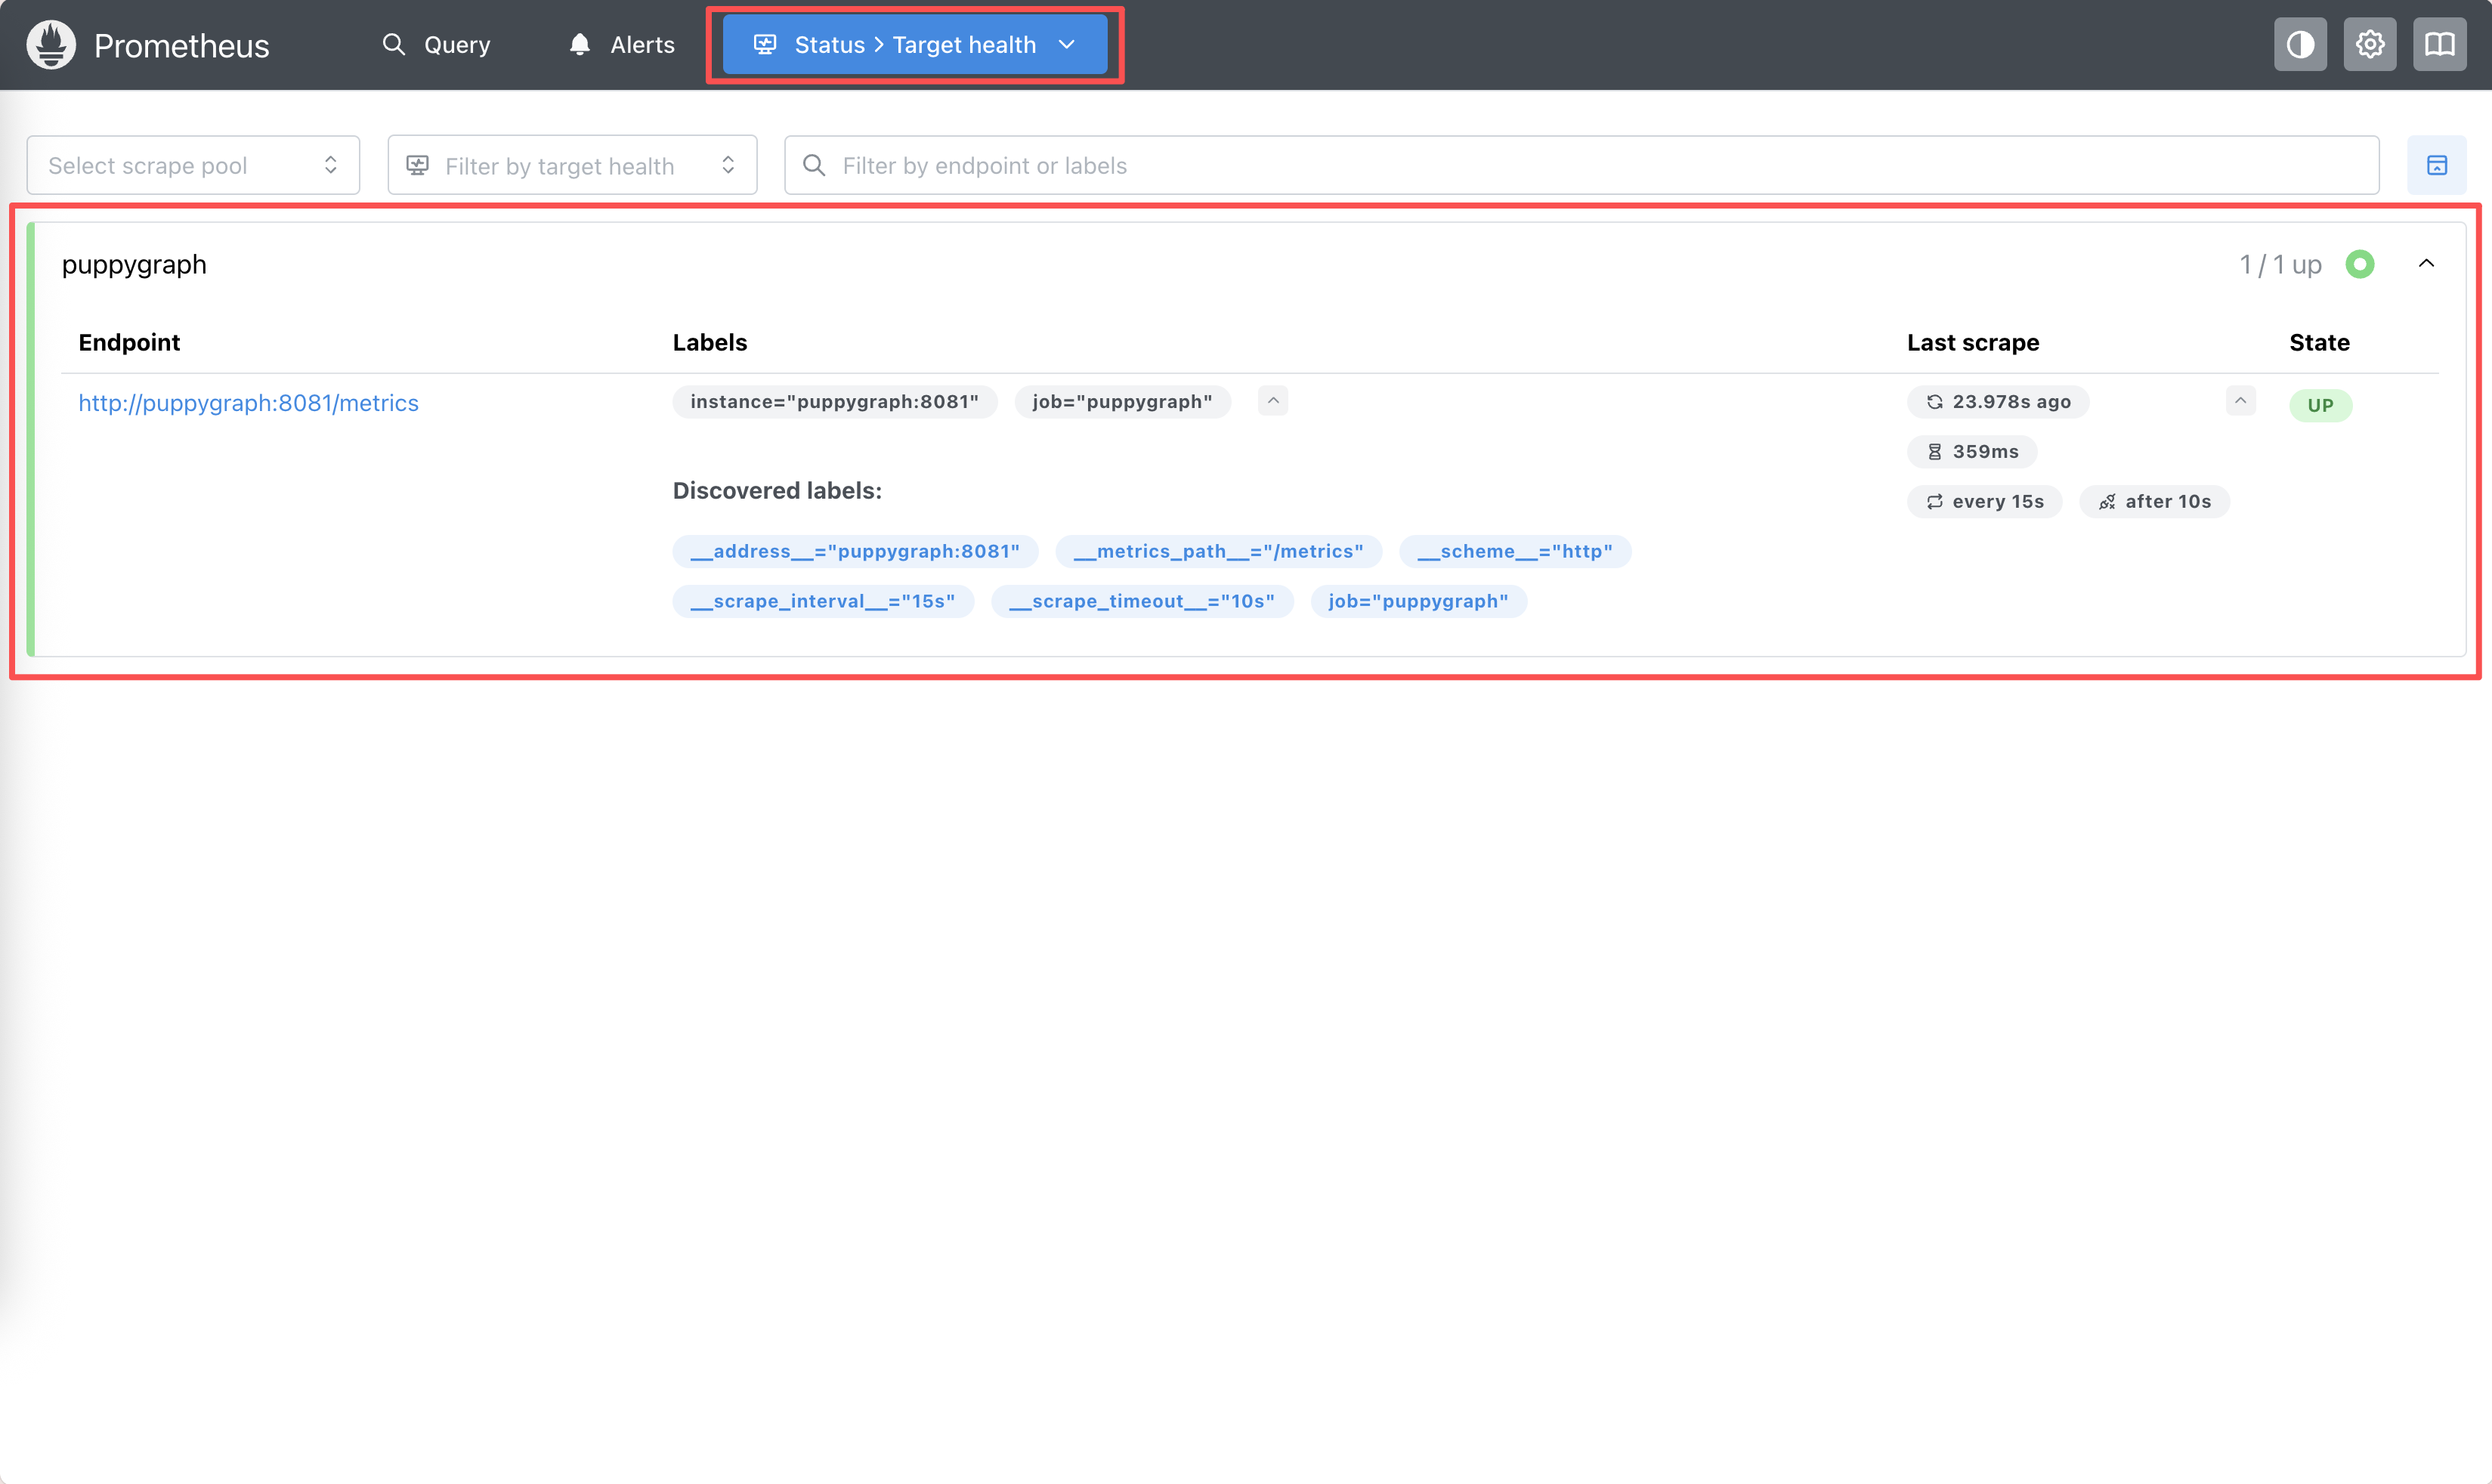The height and width of the screenshot is (1484, 2492).
Task: Click the UP state badge
Action: (x=2320, y=405)
